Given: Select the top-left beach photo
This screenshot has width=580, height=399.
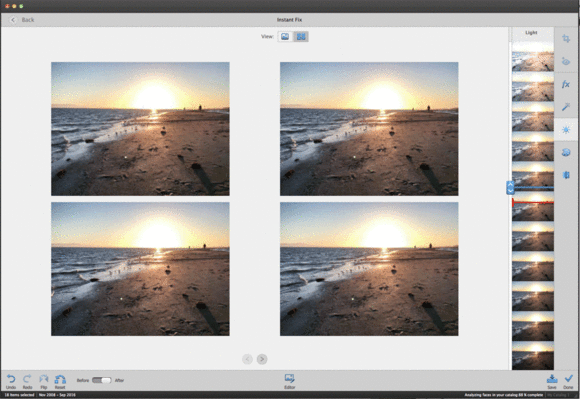Looking at the screenshot, I should point(140,129).
